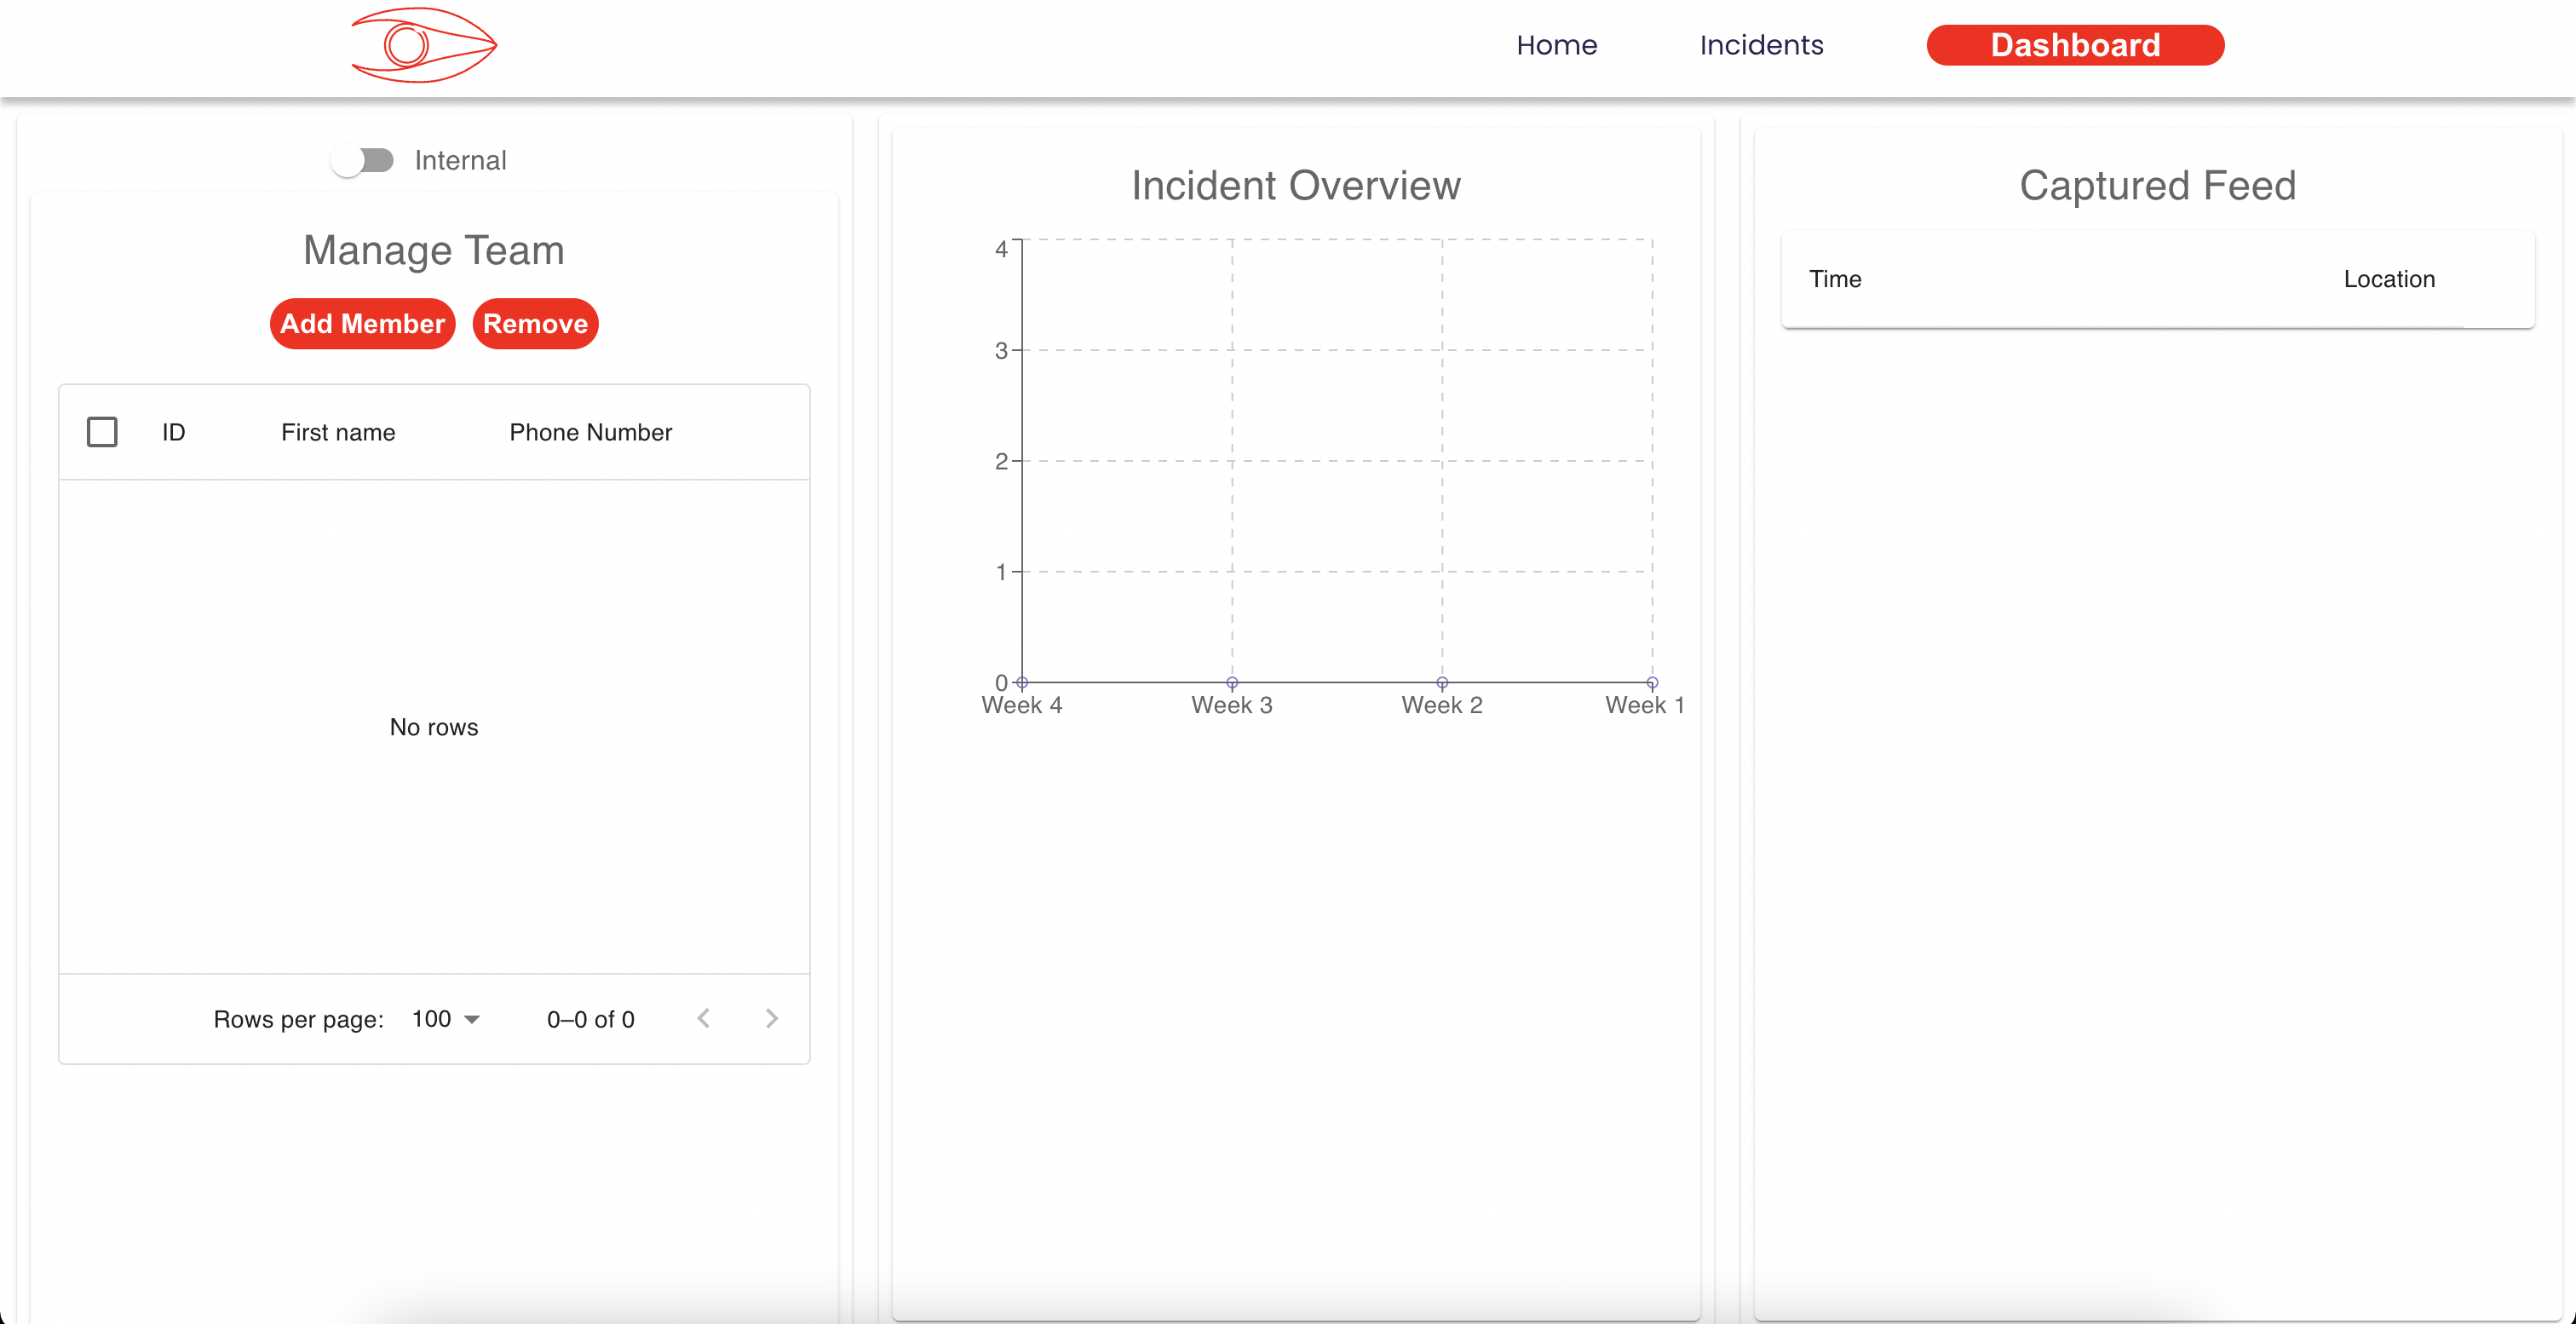
Task: Click the Week 1 data point
Action: coord(1652,683)
